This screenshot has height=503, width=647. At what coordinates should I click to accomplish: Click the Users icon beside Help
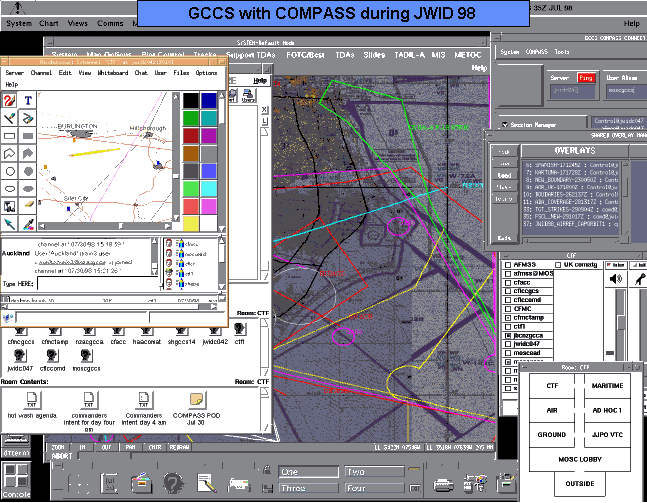click(248, 95)
